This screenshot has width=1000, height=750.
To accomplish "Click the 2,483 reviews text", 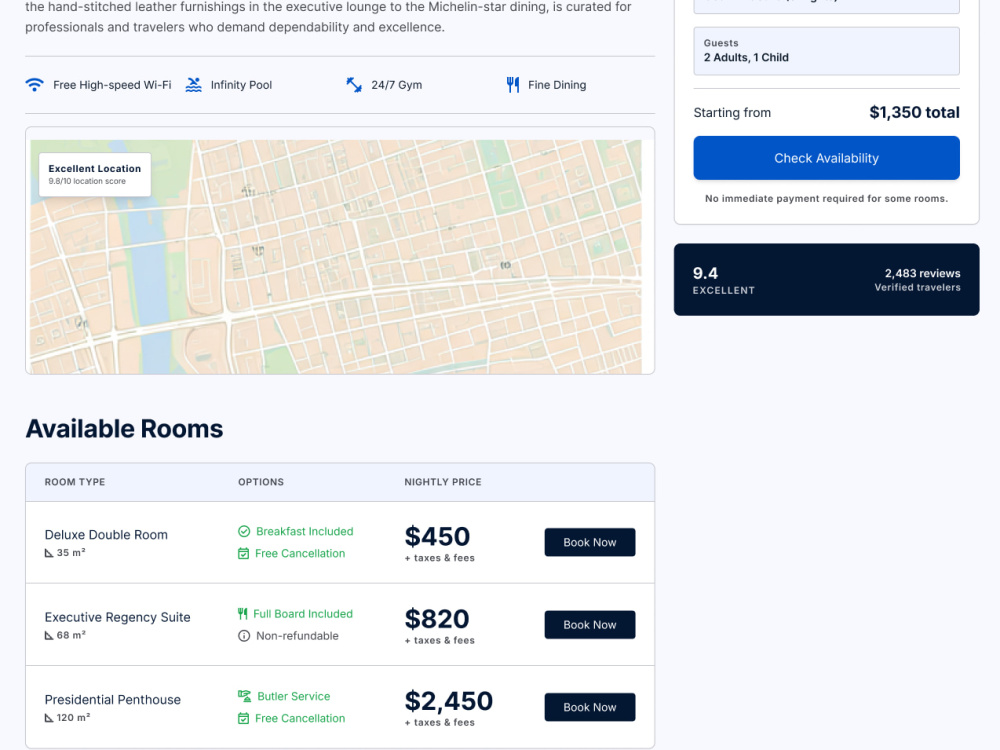I will [x=922, y=273].
